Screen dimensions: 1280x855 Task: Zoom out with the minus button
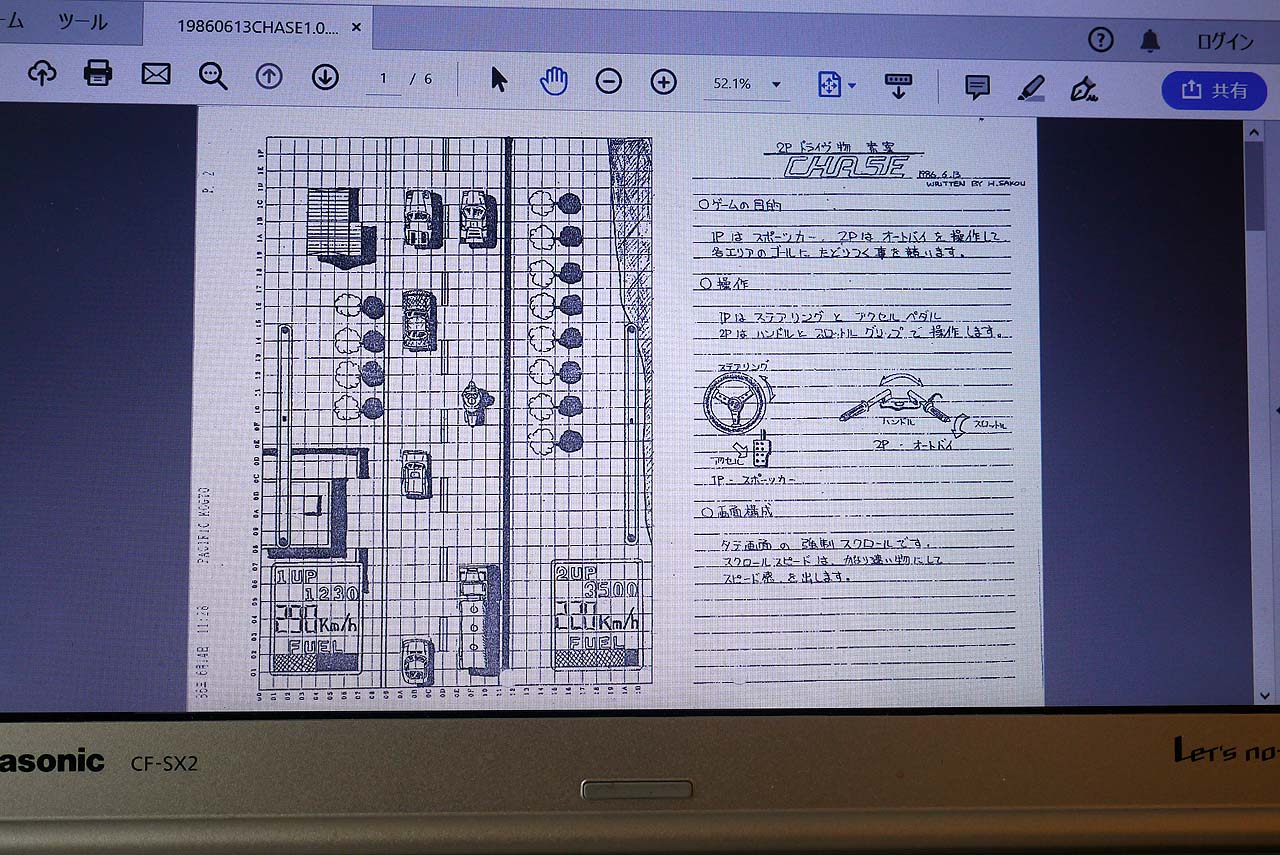click(608, 82)
